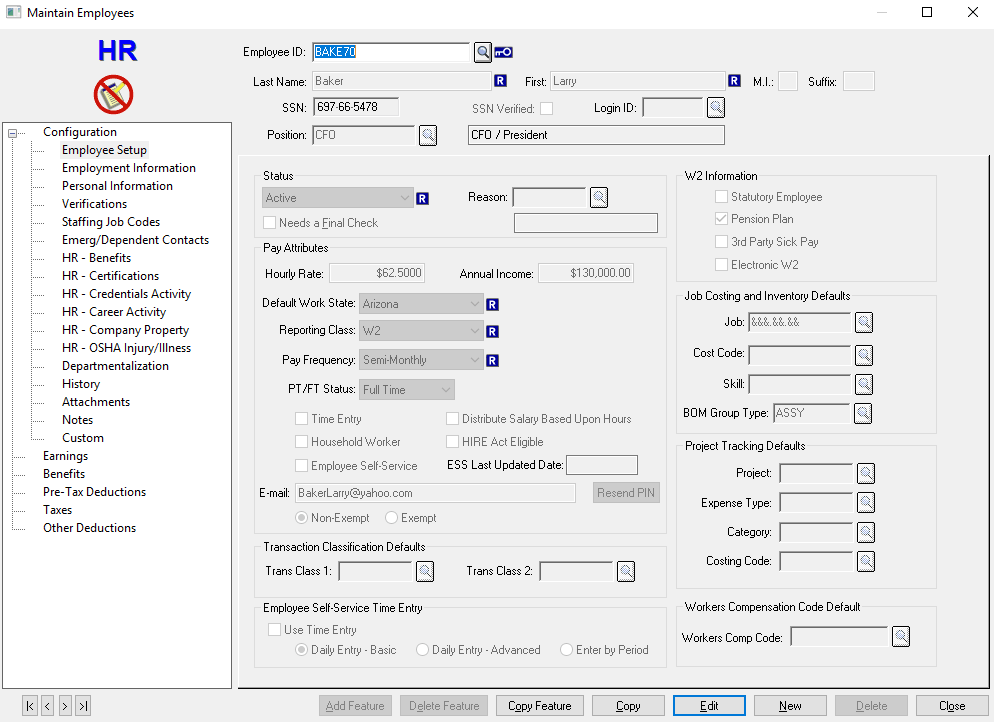
Task: Enable the Pension Plan checkbox
Action: click(x=722, y=219)
